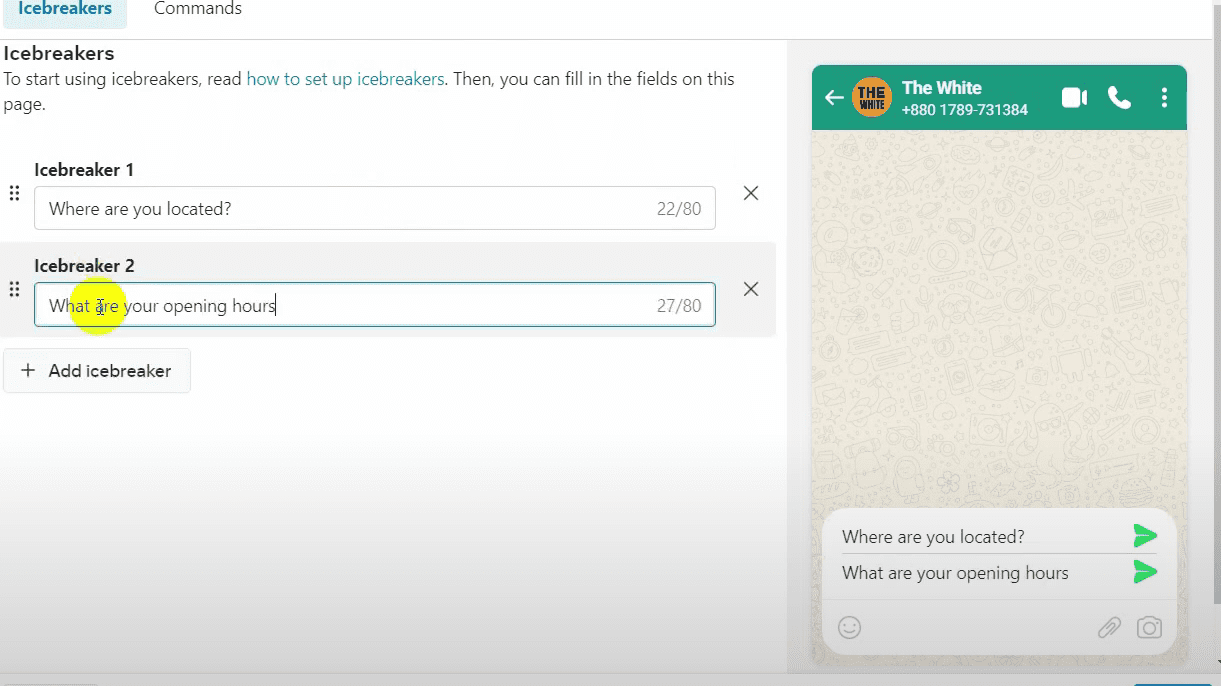Grab the drag handle for Icebreaker 1

click(14, 194)
